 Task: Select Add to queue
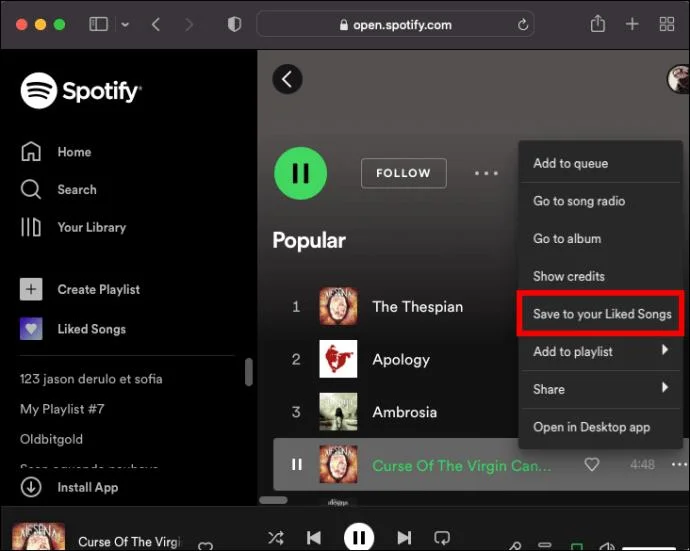(x=600, y=163)
